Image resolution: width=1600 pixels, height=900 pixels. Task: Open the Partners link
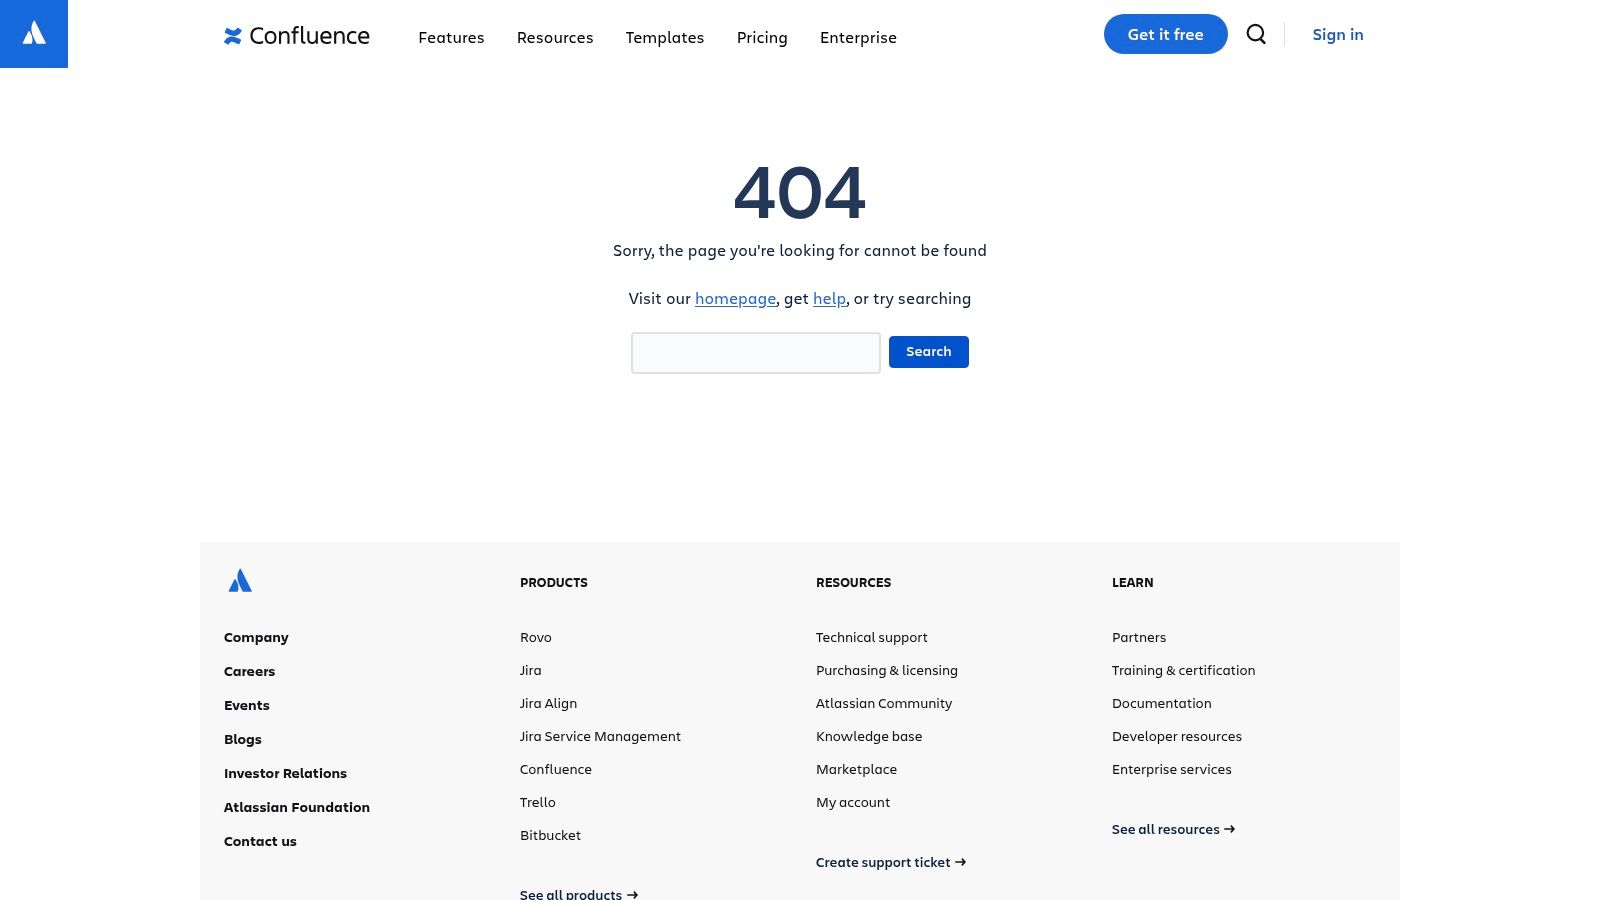1139,637
